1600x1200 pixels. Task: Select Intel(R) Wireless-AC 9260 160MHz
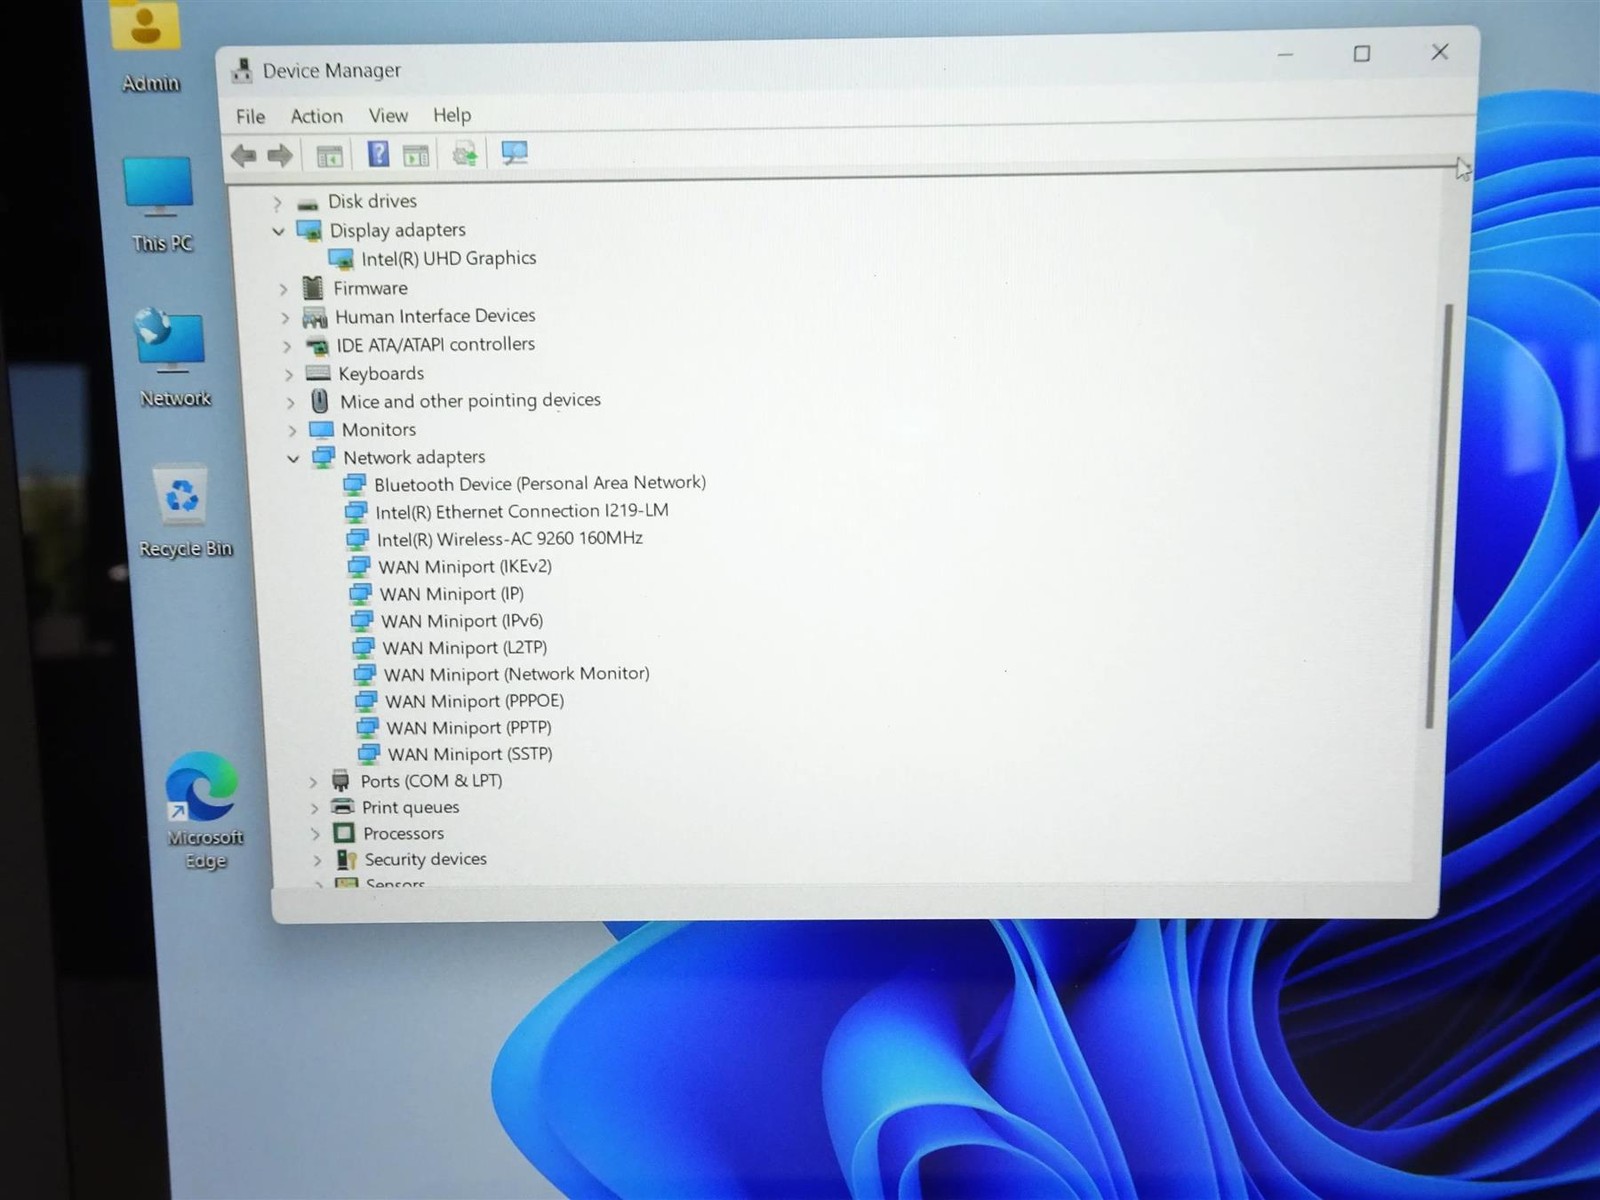pos(510,539)
